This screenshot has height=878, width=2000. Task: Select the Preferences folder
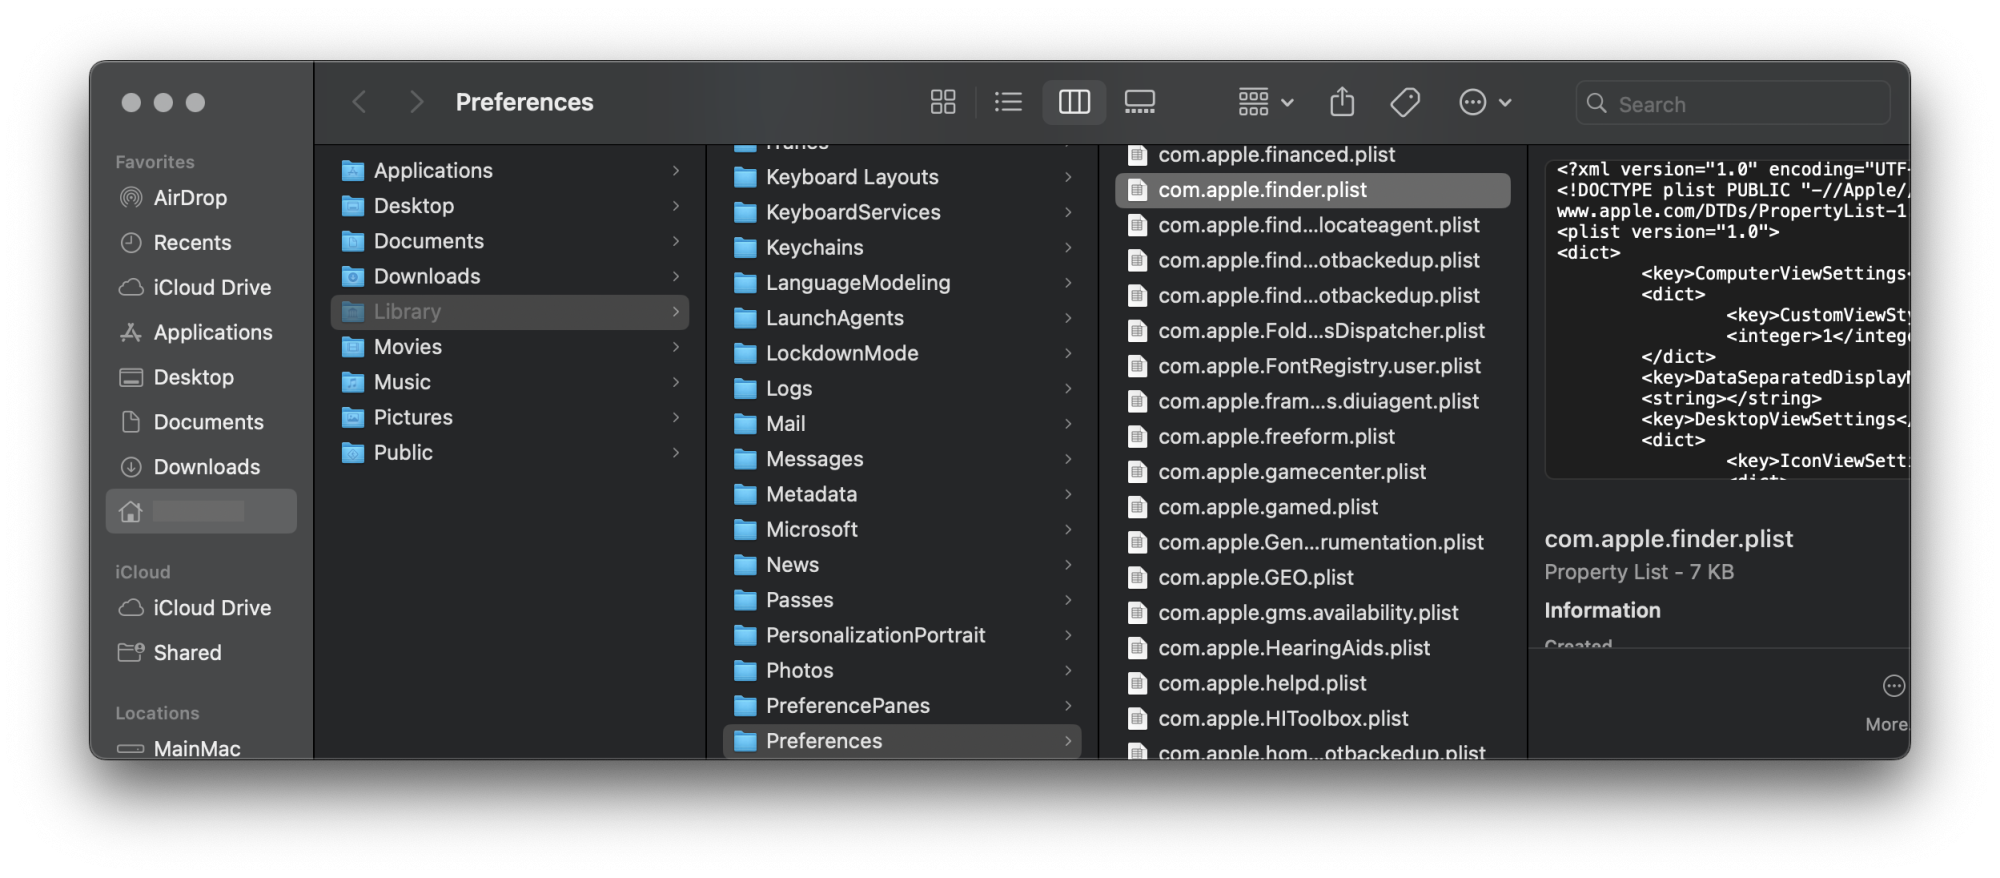(902, 741)
